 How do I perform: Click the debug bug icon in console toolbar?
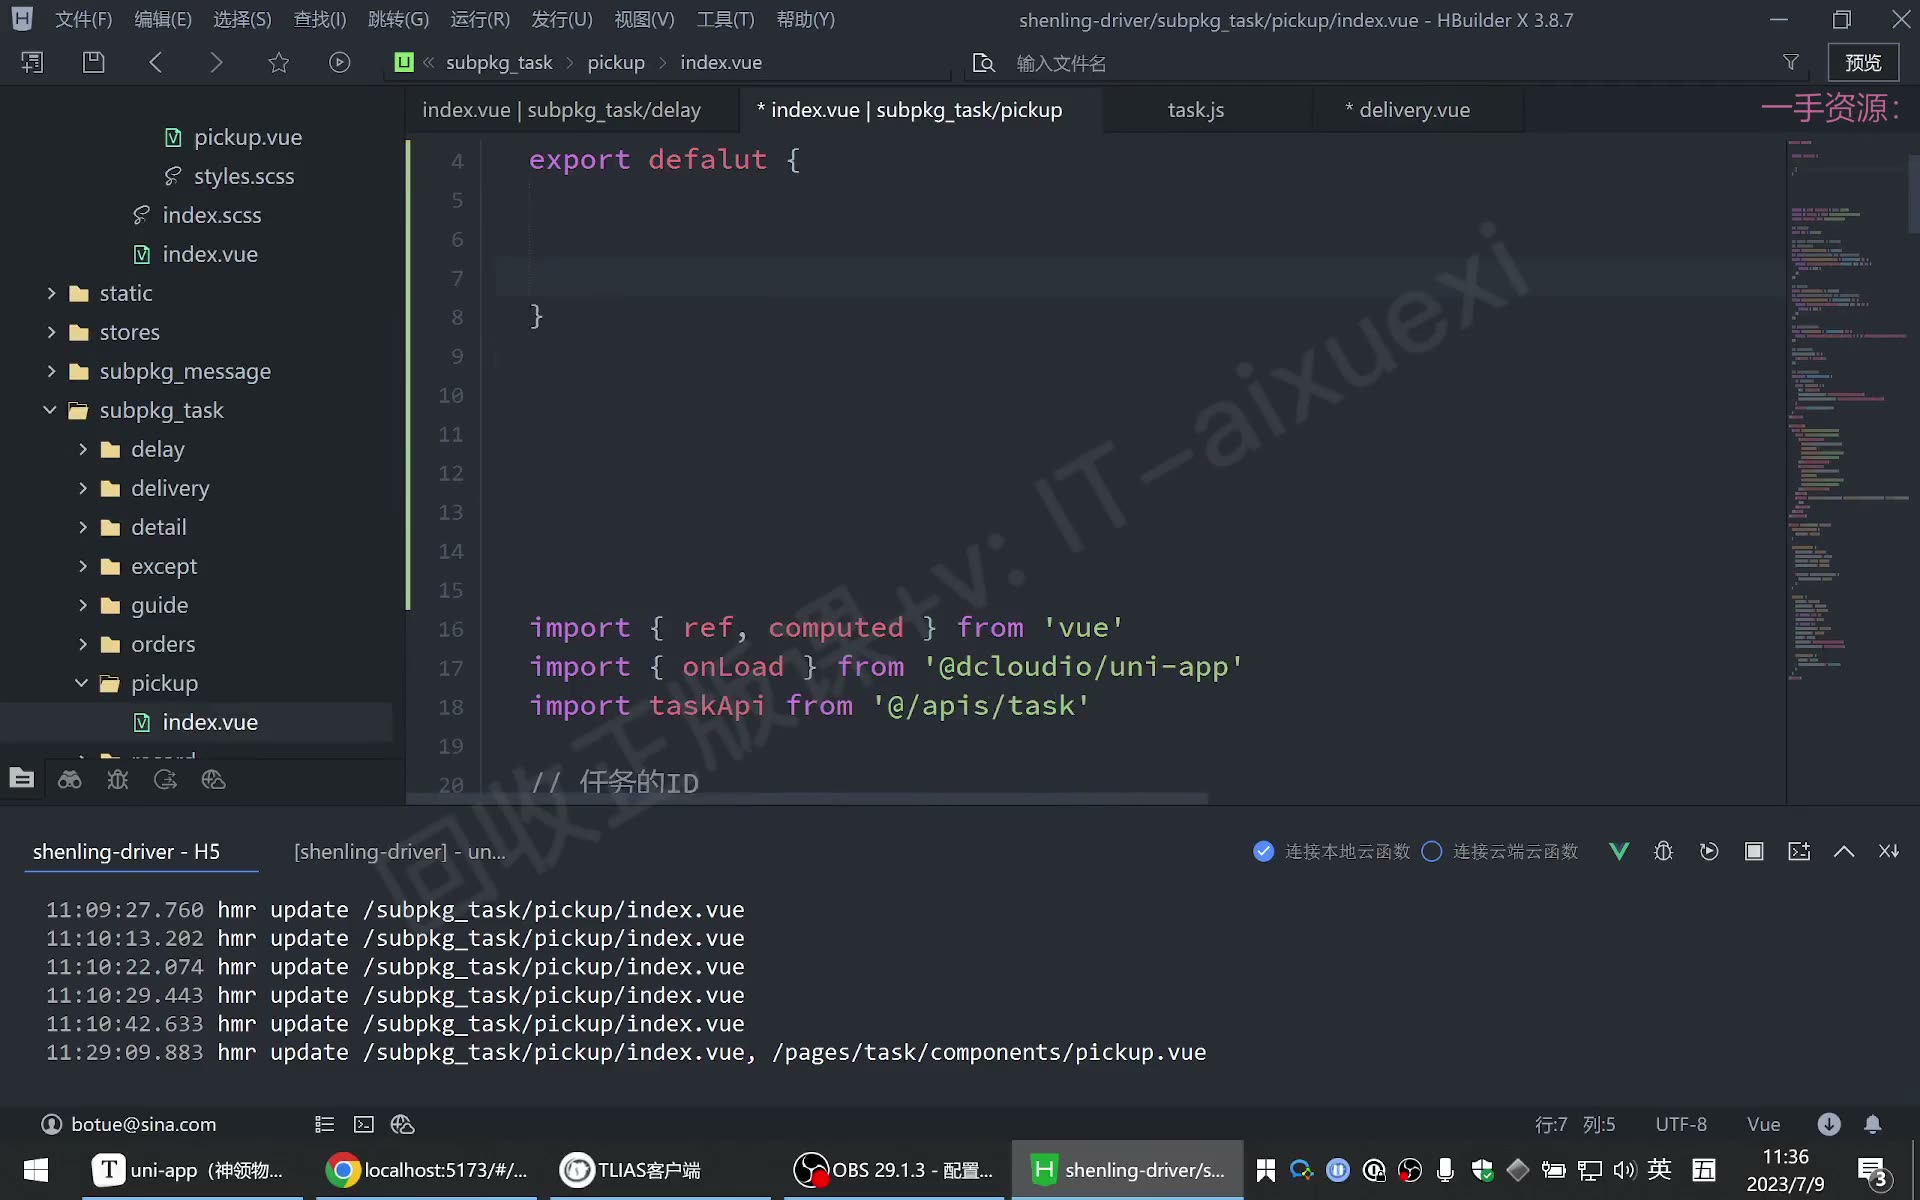click(1664, 851)
